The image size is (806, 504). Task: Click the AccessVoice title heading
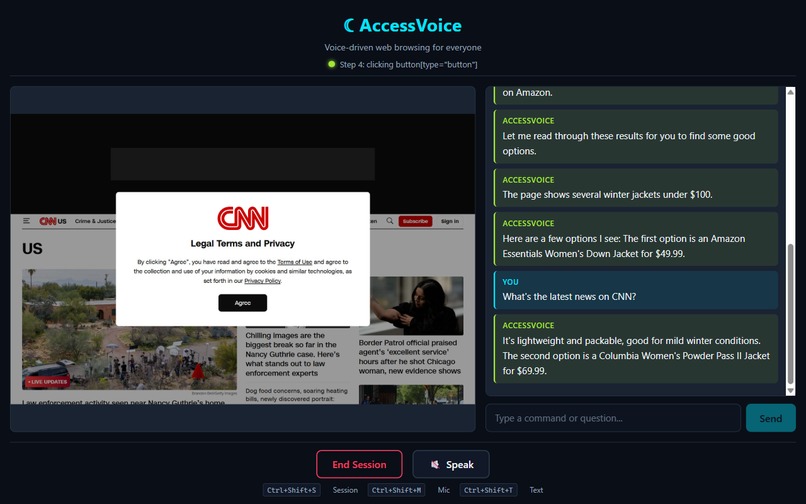tap(410, 25)
